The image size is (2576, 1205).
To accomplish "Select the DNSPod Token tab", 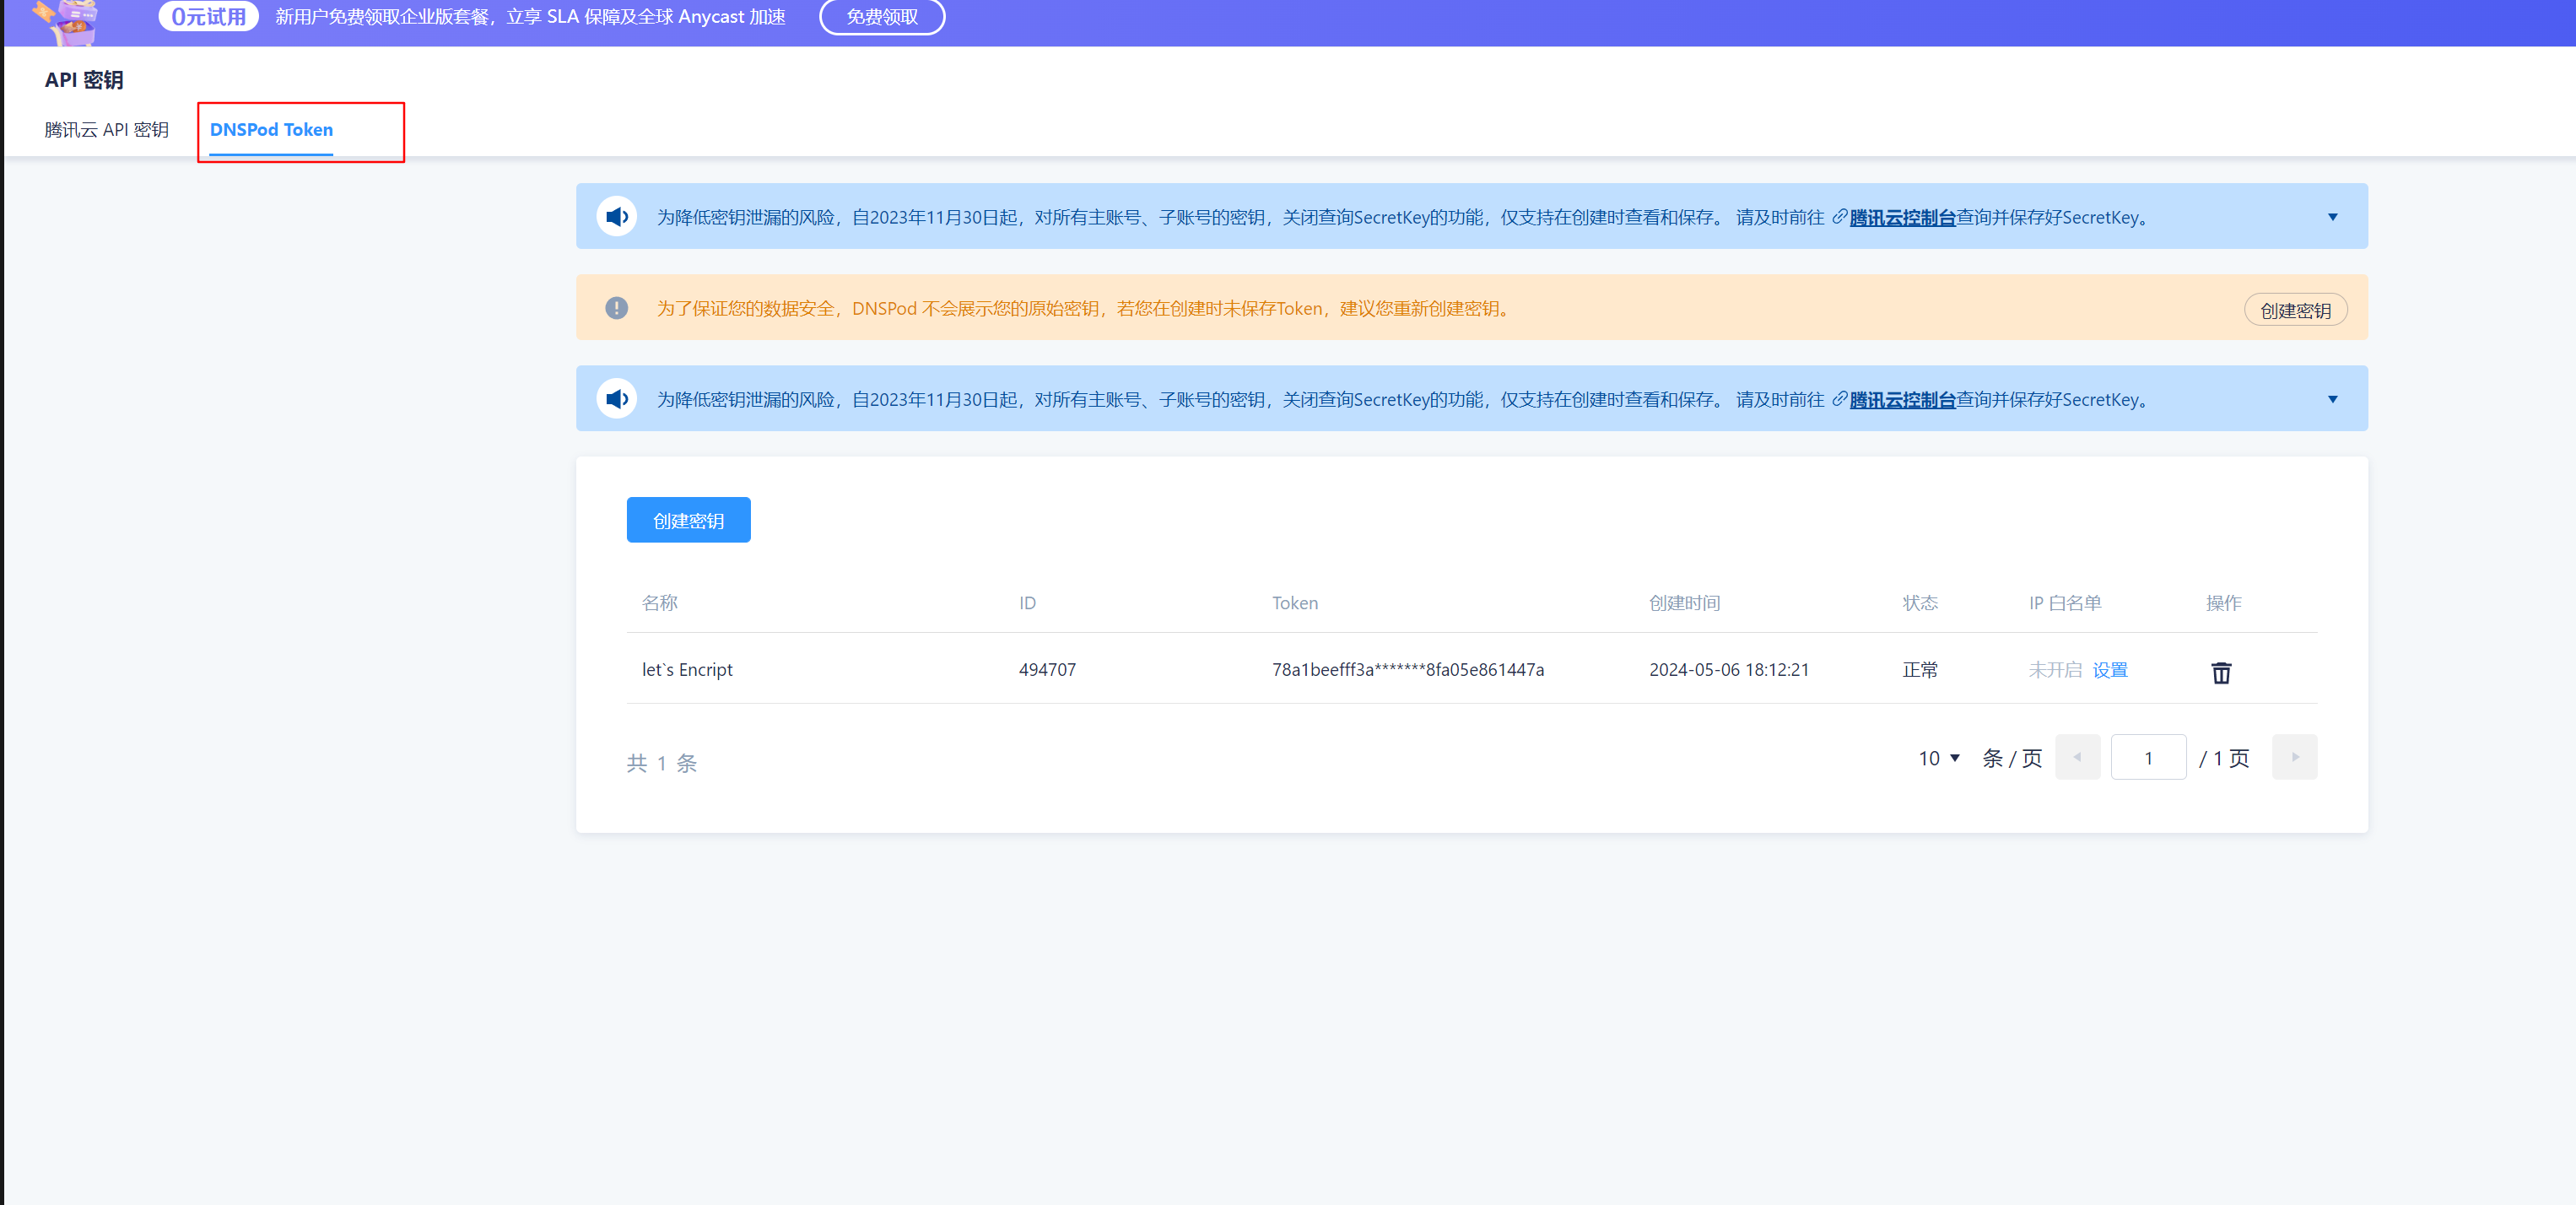I will coord(271,130).
